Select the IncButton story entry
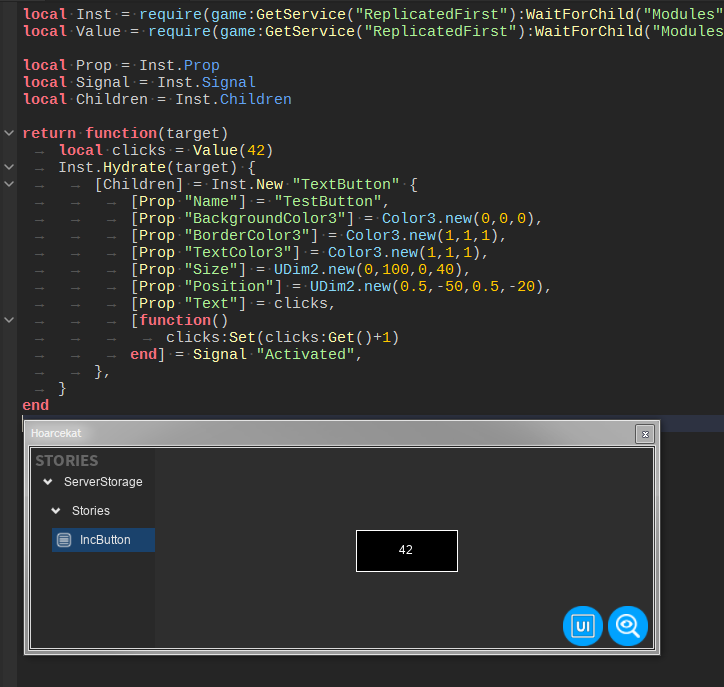Screen dimensions: 724x687 point(105,540)
